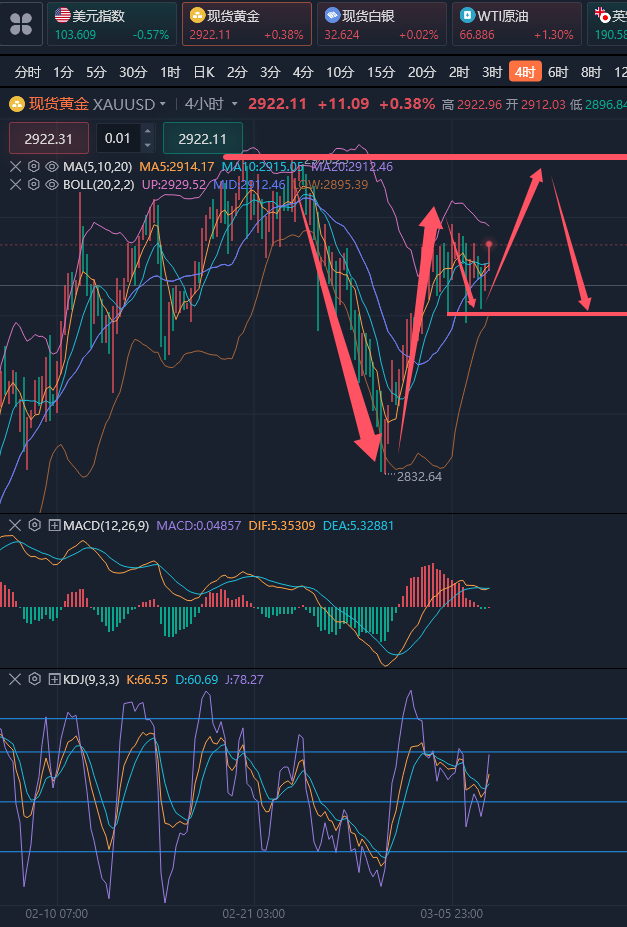Open the 现货白银 quote card
The width and height of the screenshot is (627, 927).
382,24
